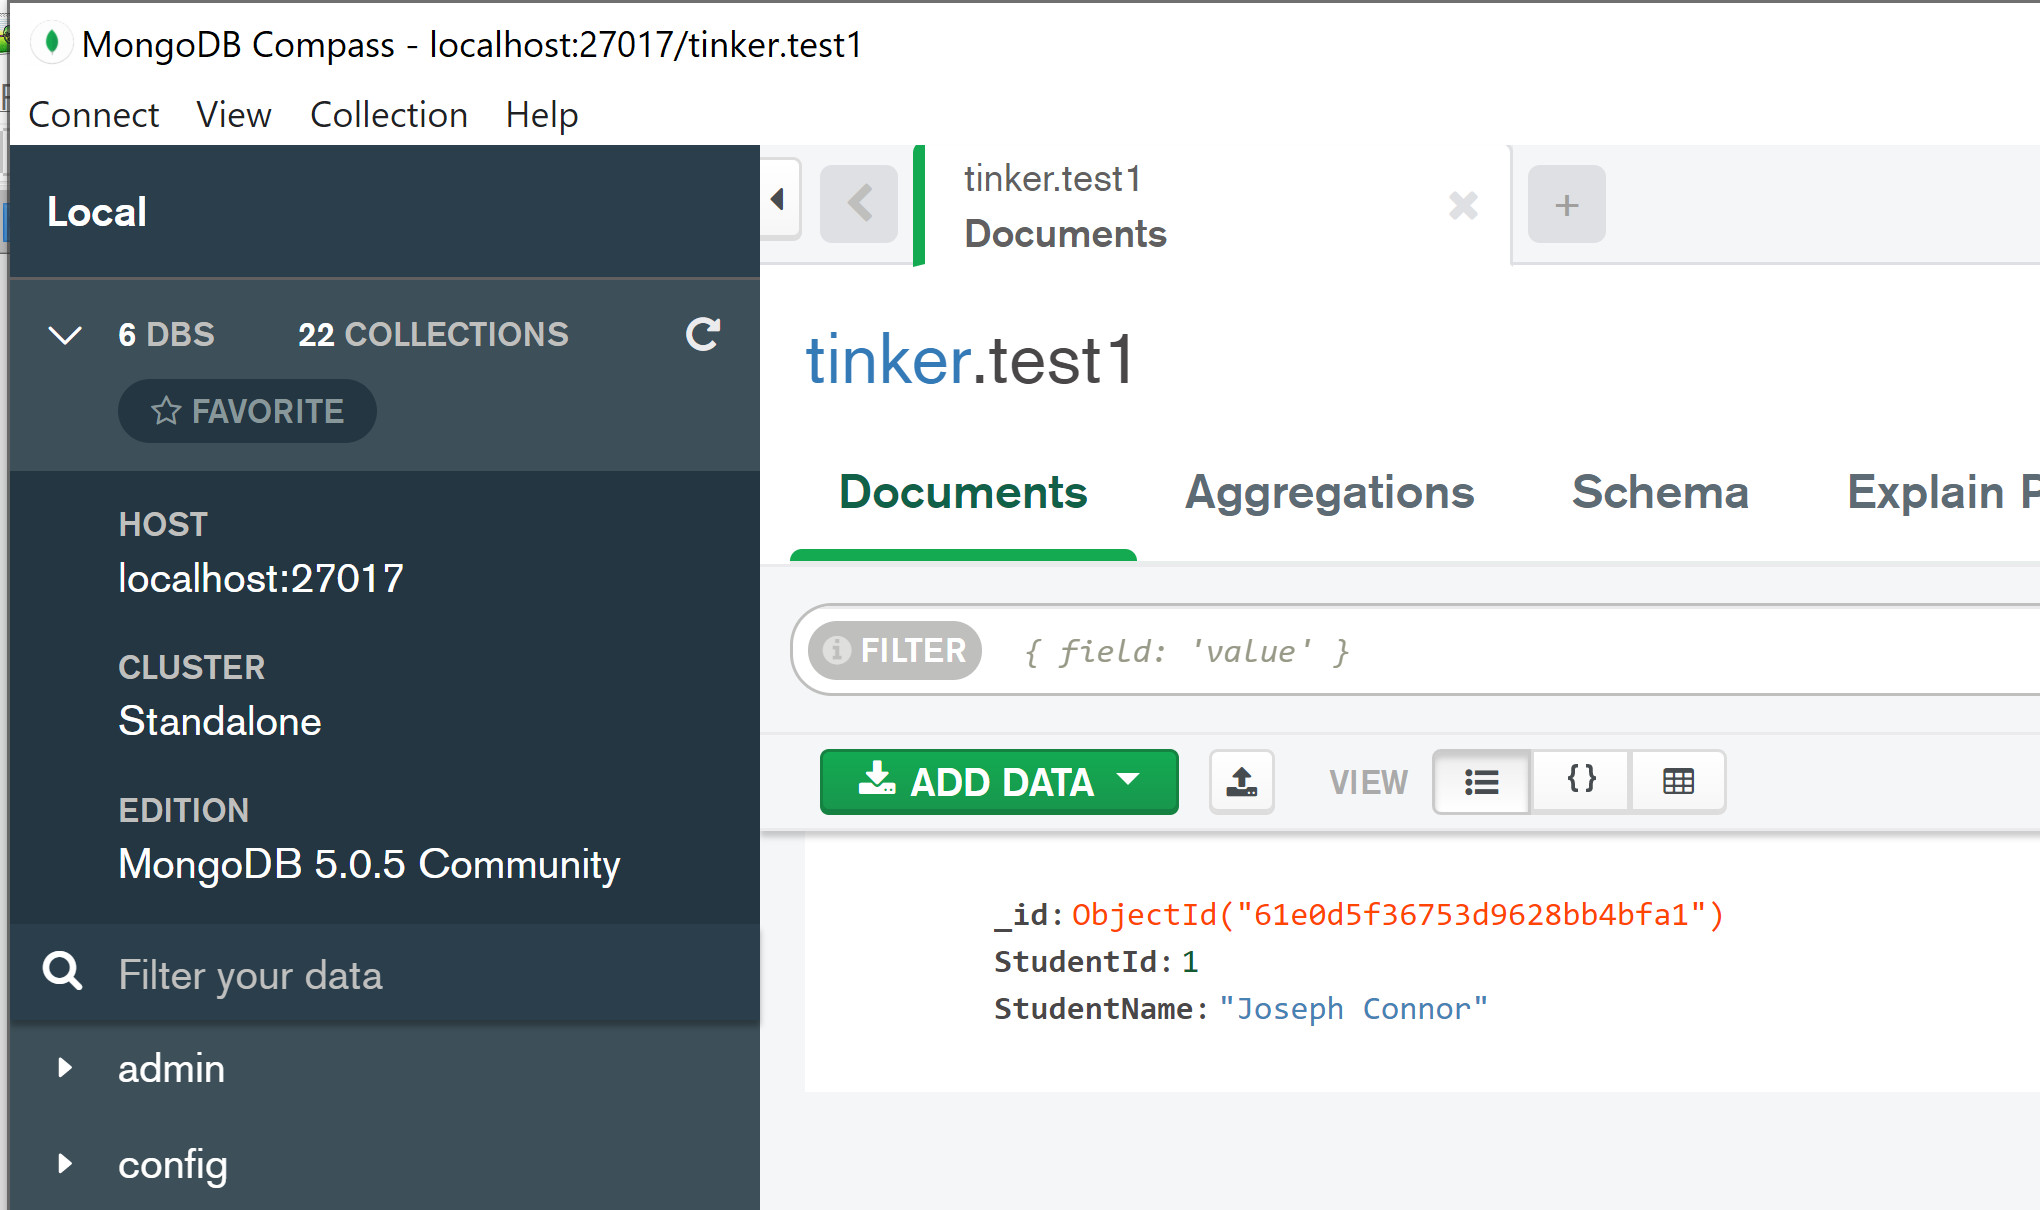Open a new tab with the plus icon
This screenshot has height=1210, width=2040.
[1566, 205]
